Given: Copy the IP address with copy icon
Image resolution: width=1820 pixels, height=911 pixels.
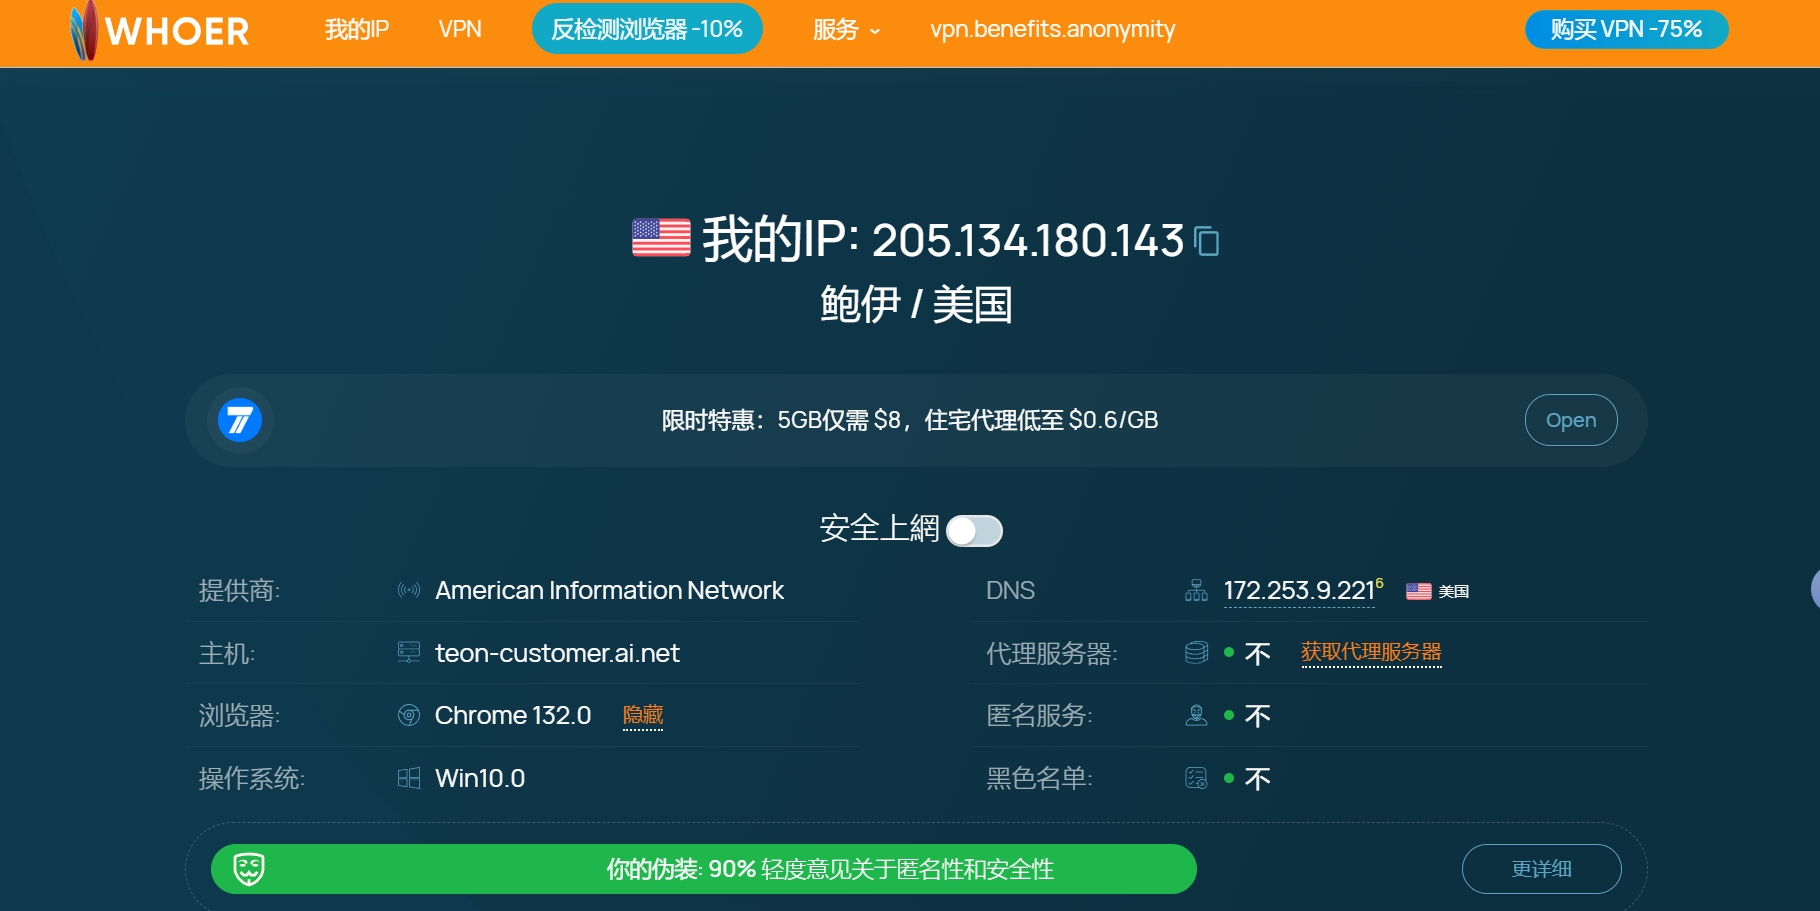Looking at the screenshot, I should [x=1207, y=241].
